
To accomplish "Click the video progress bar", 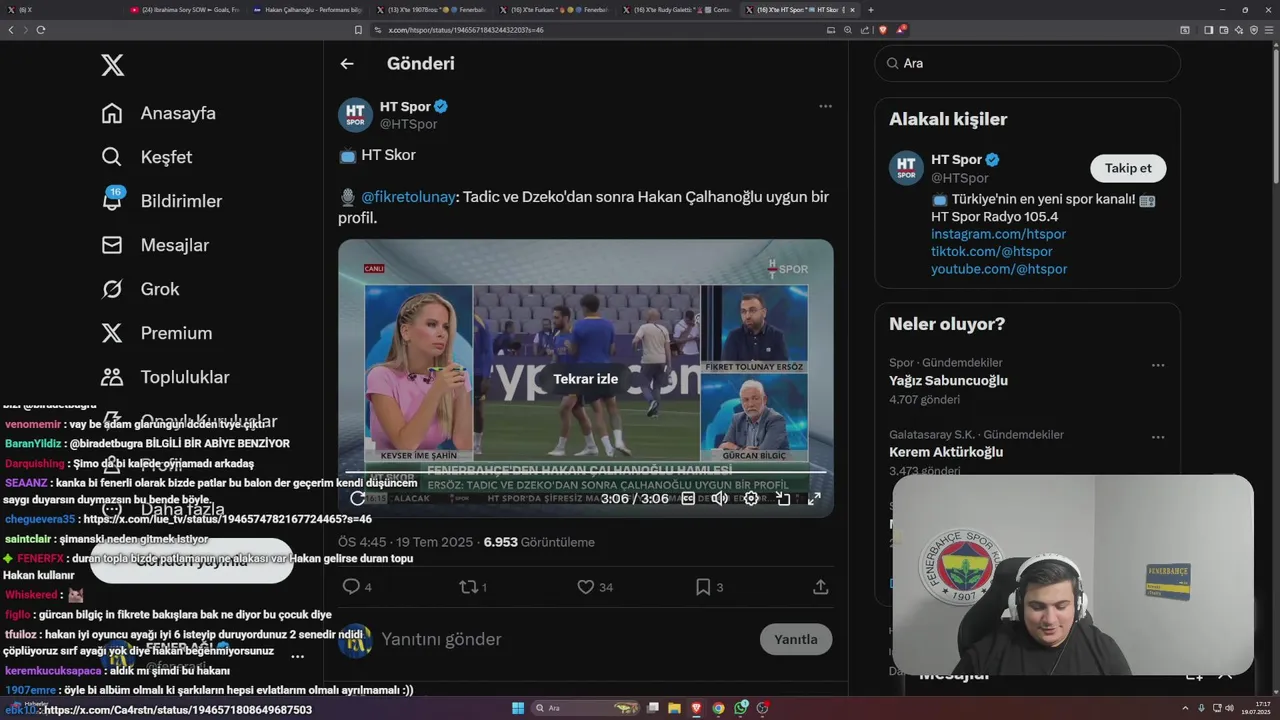I will point(586,471).
